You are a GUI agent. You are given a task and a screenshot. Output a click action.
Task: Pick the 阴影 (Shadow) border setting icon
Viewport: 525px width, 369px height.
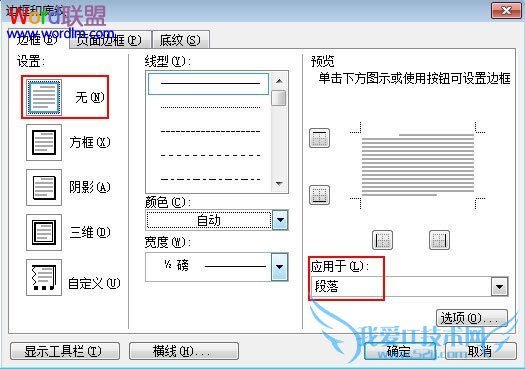44,187
